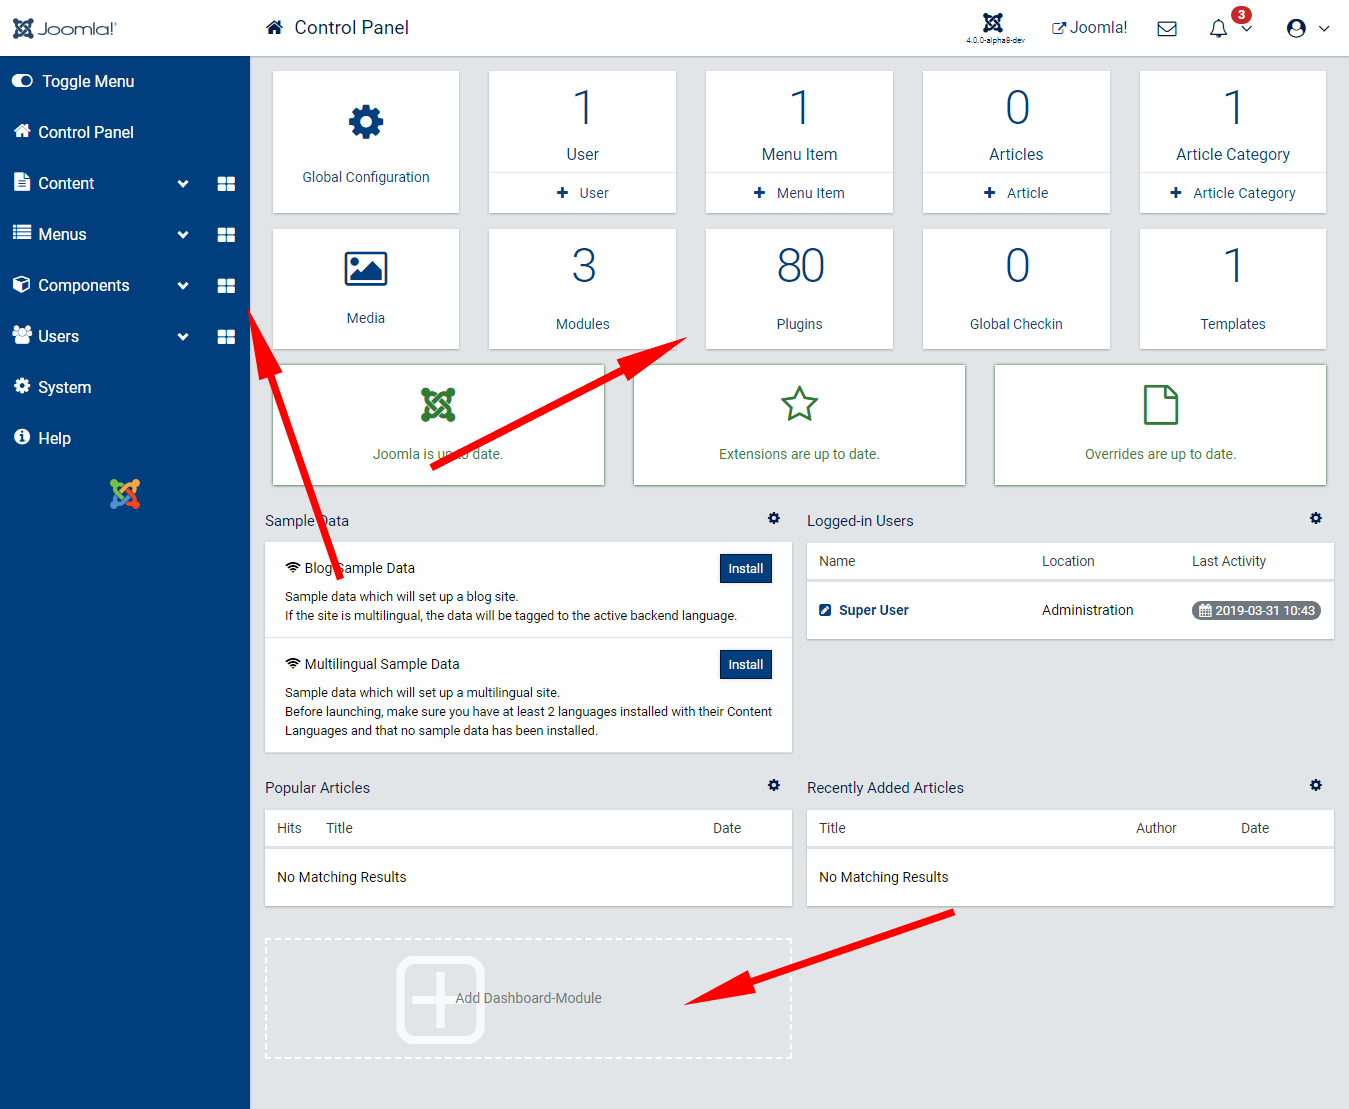Expand the Components submenu chevron

183,285
